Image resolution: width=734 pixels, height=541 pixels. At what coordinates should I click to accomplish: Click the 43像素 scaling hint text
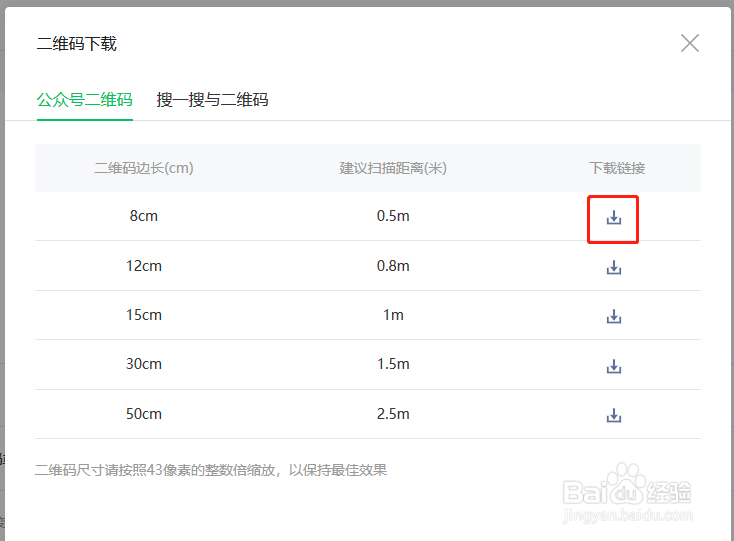pos(211,470)
